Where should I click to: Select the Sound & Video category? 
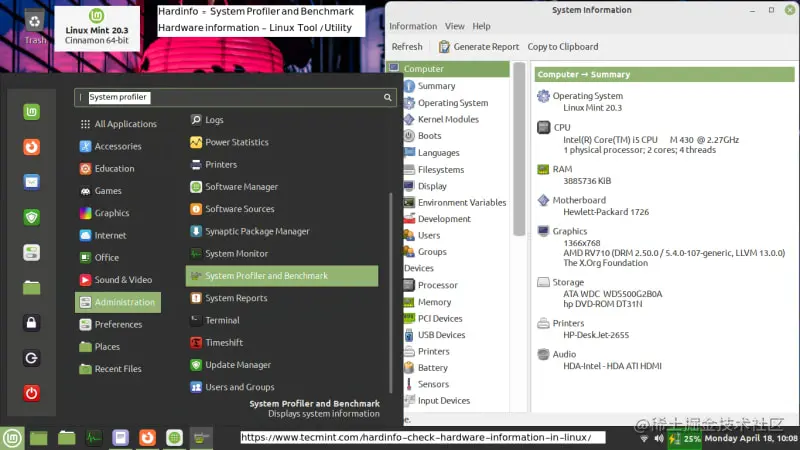[x=116, y=280]
